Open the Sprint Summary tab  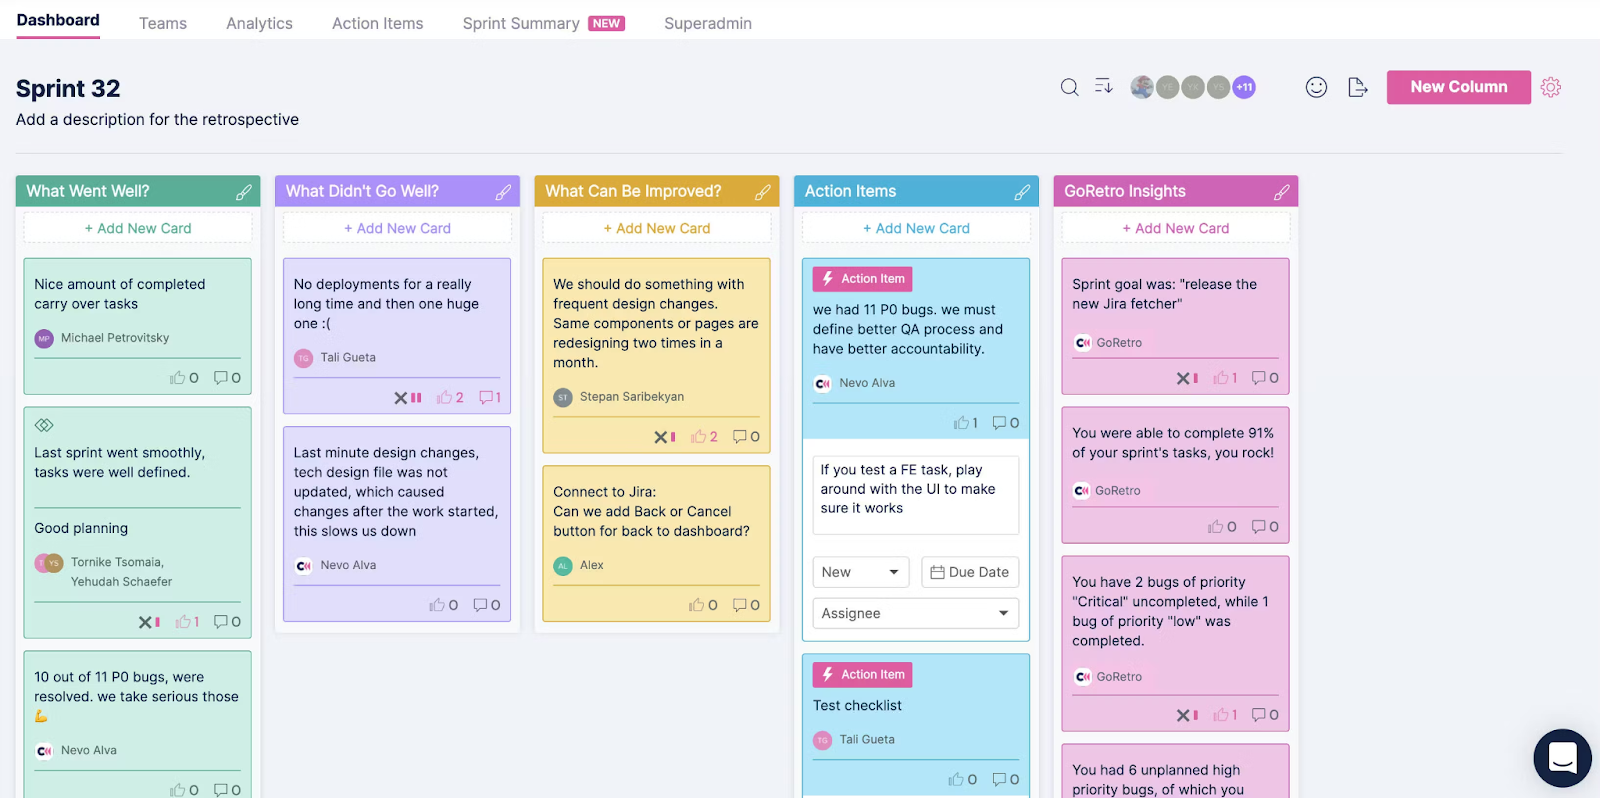[x=521, y=23]
